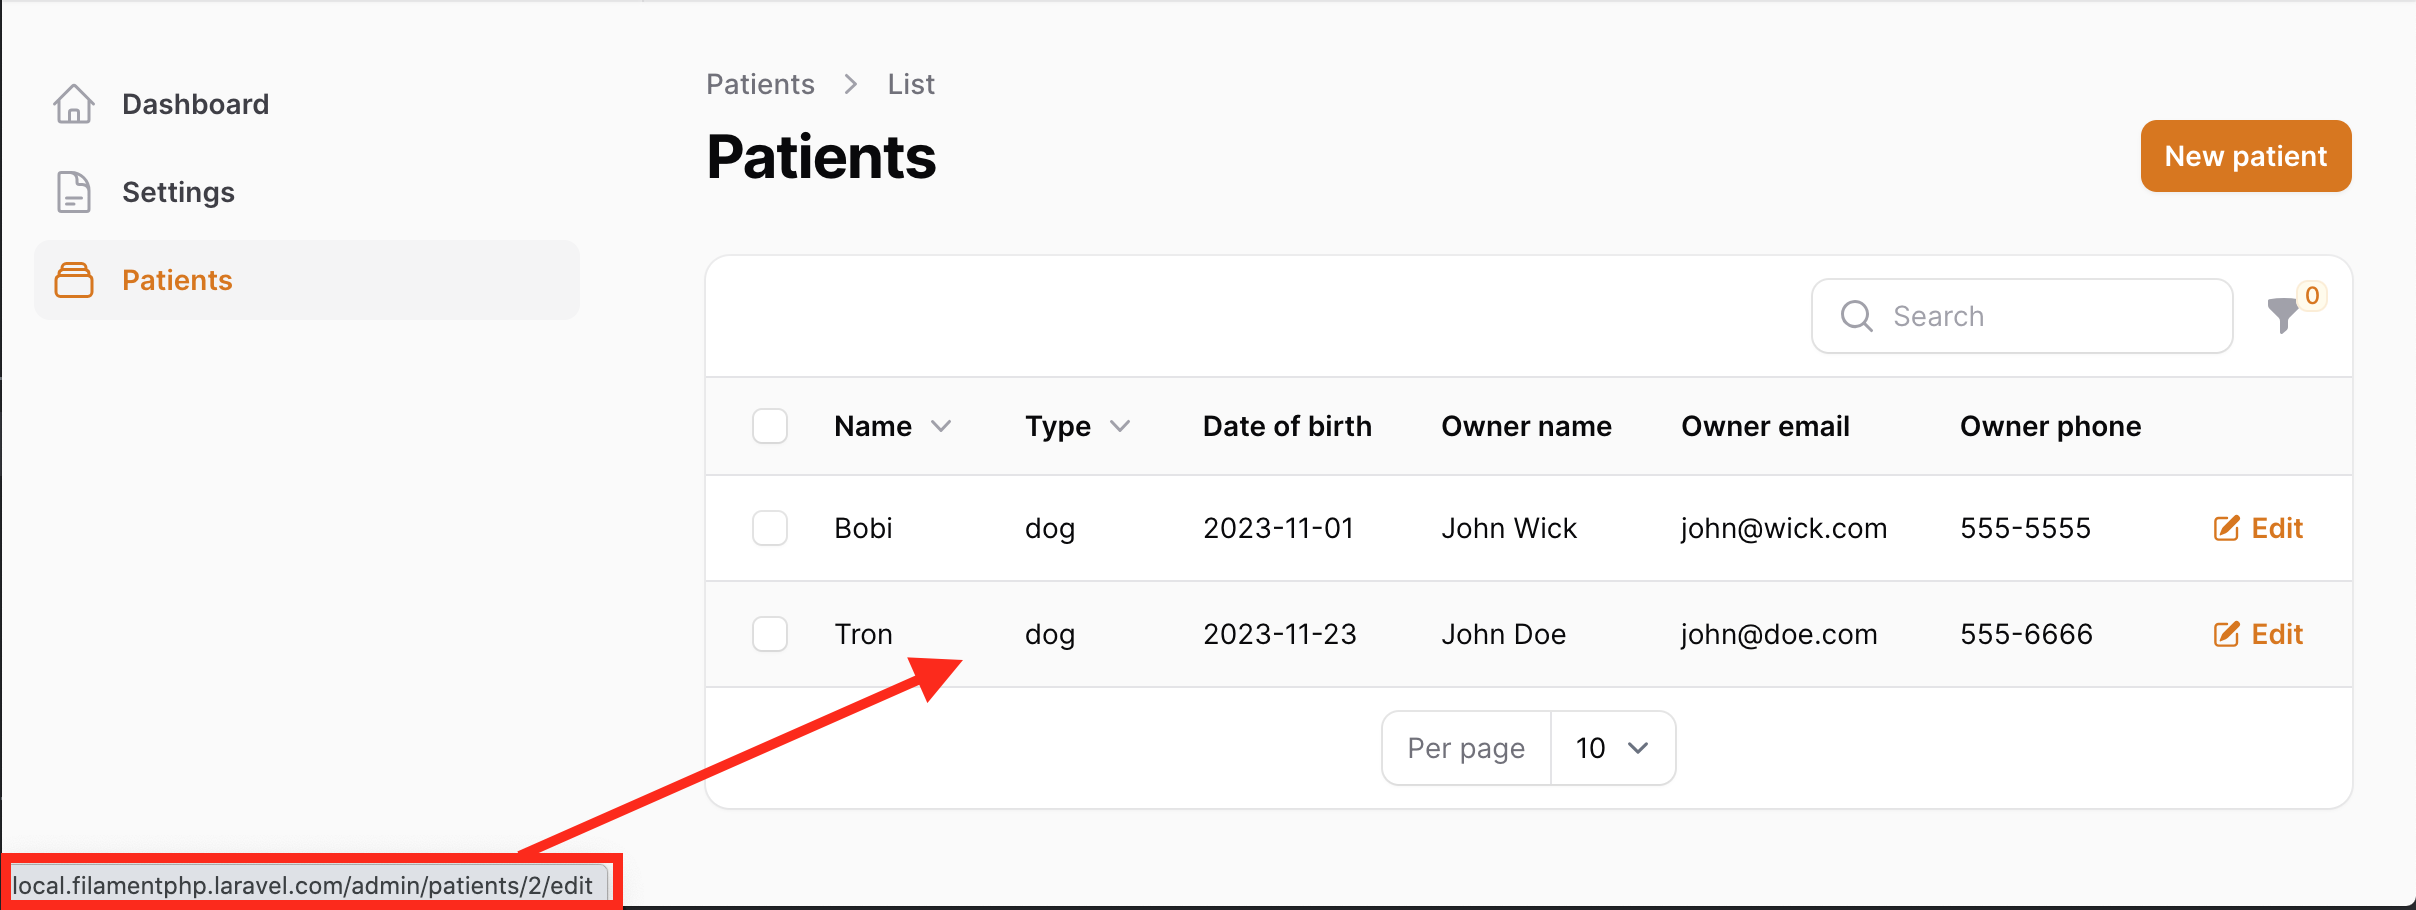This screenshot has width=2416, height=910.
Task: Click the search magnifier icon
Action: click(x=1857, y=316)
